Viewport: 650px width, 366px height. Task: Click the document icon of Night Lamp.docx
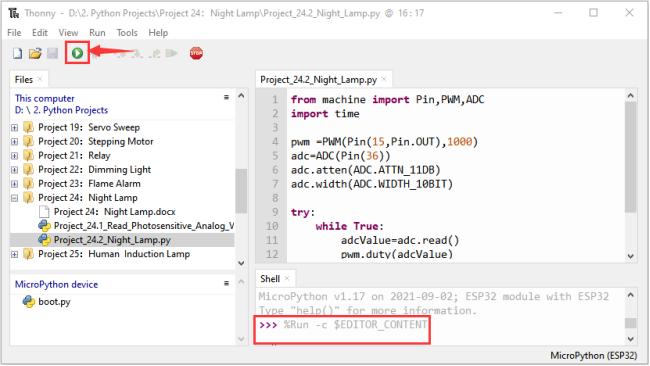pyautogui.click(x=44, y=211)
